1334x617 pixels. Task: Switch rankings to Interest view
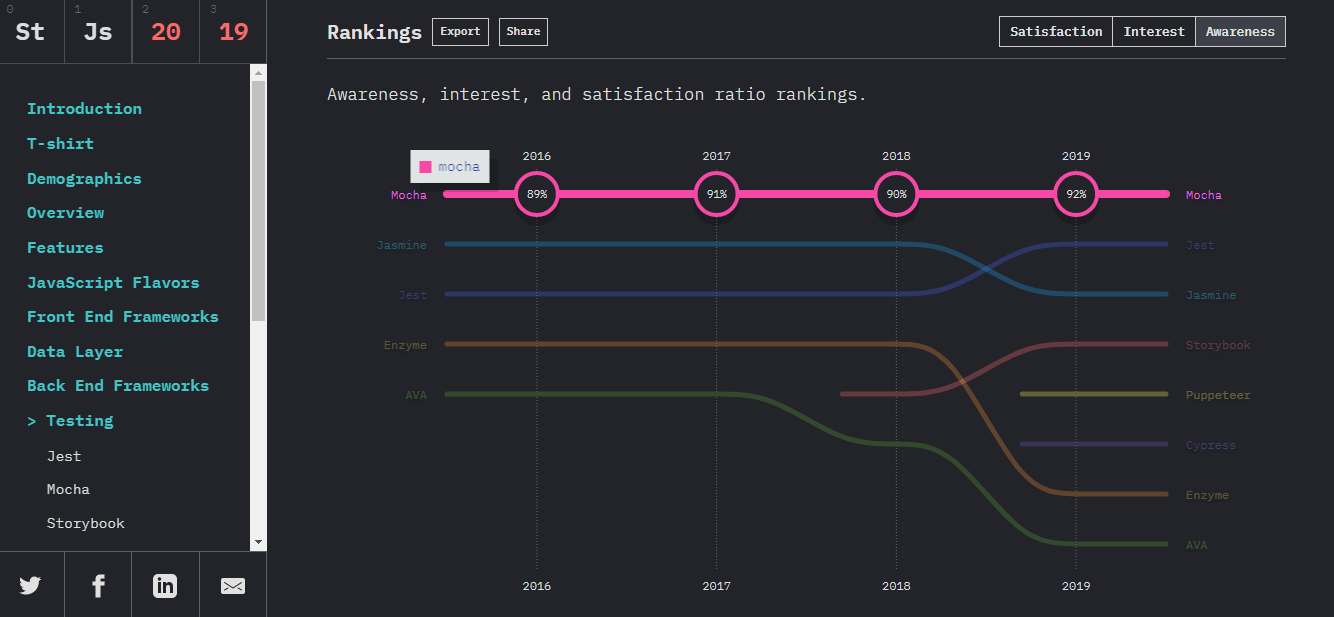coord(1154,32)
